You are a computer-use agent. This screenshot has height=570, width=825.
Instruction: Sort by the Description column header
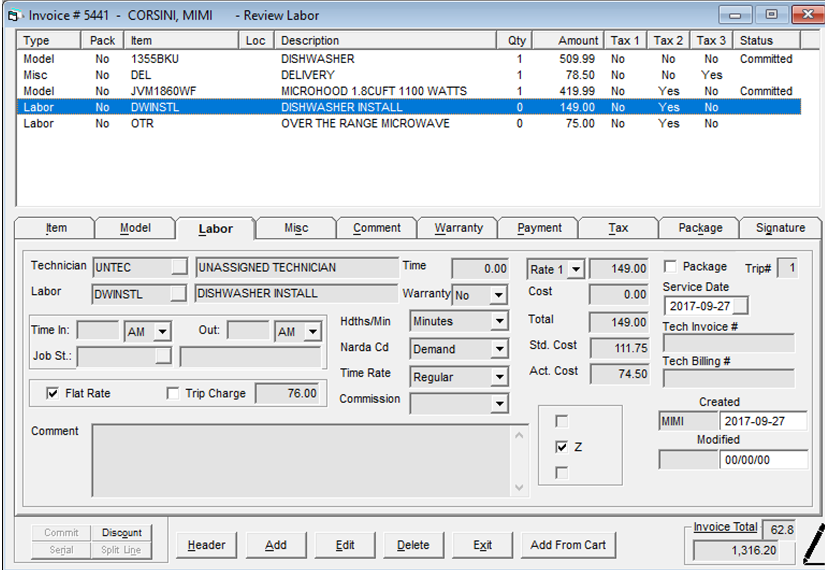pyautogui.click(x=385, y=41)
